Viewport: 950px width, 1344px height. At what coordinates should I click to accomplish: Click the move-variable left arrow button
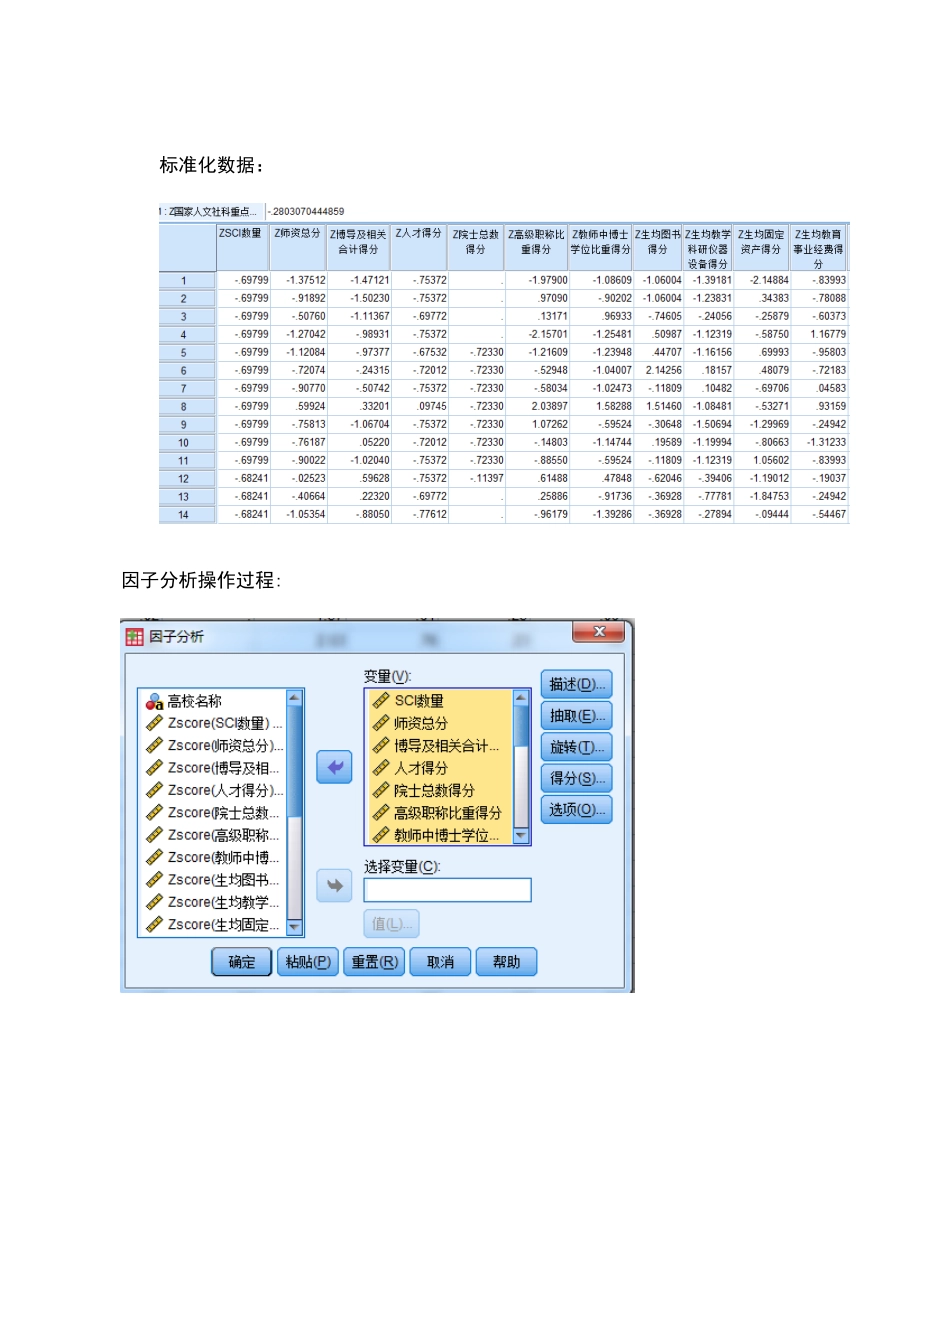point(334,767)
